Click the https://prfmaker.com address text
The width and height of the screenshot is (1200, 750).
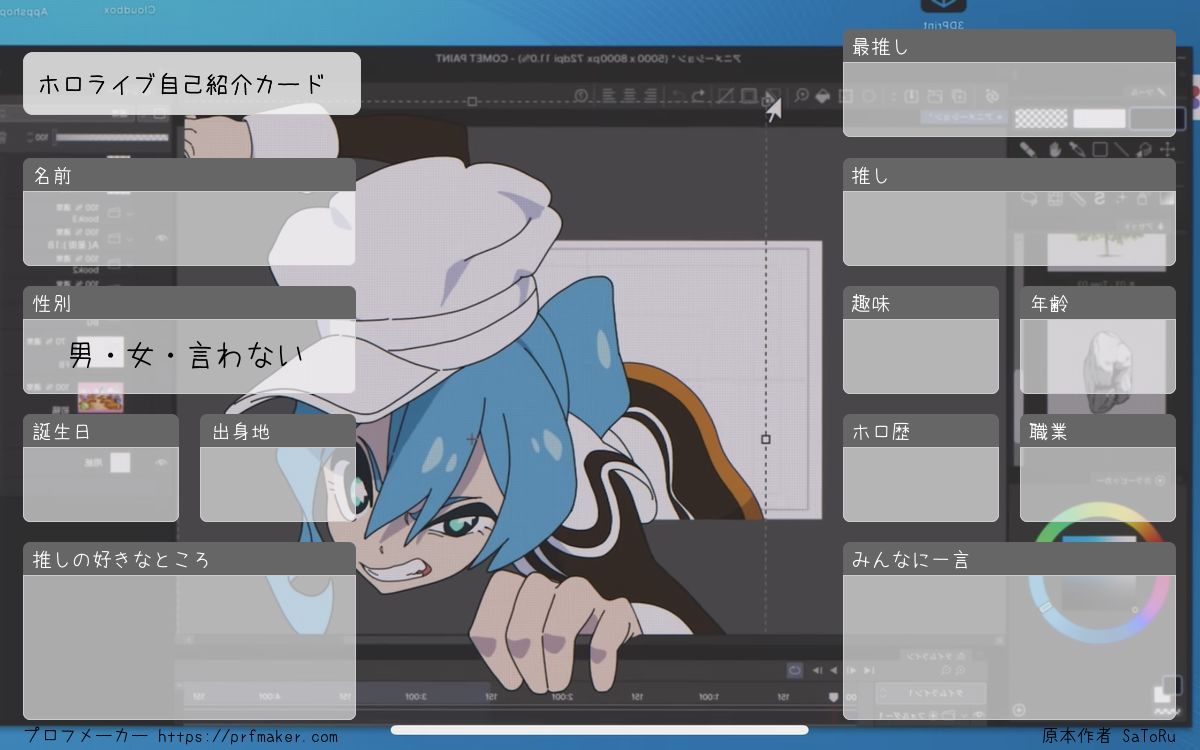pos(247,737)
